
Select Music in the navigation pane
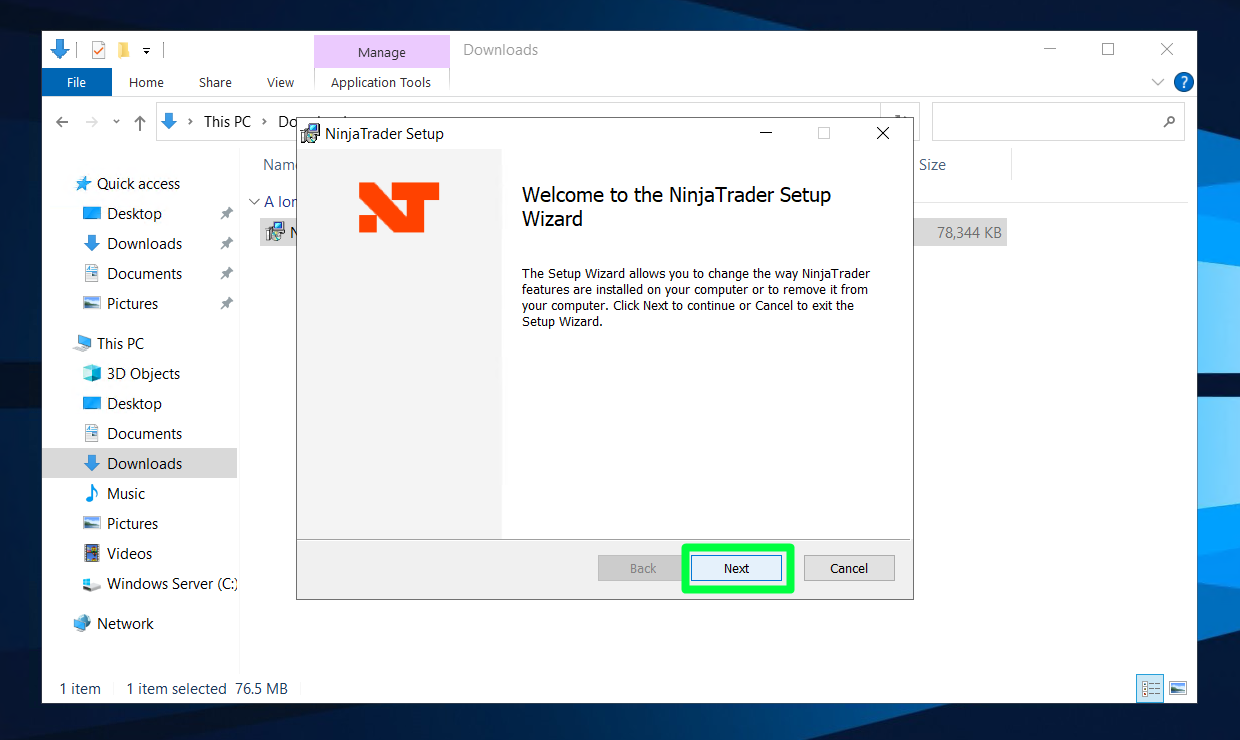(x=126, y=493)
